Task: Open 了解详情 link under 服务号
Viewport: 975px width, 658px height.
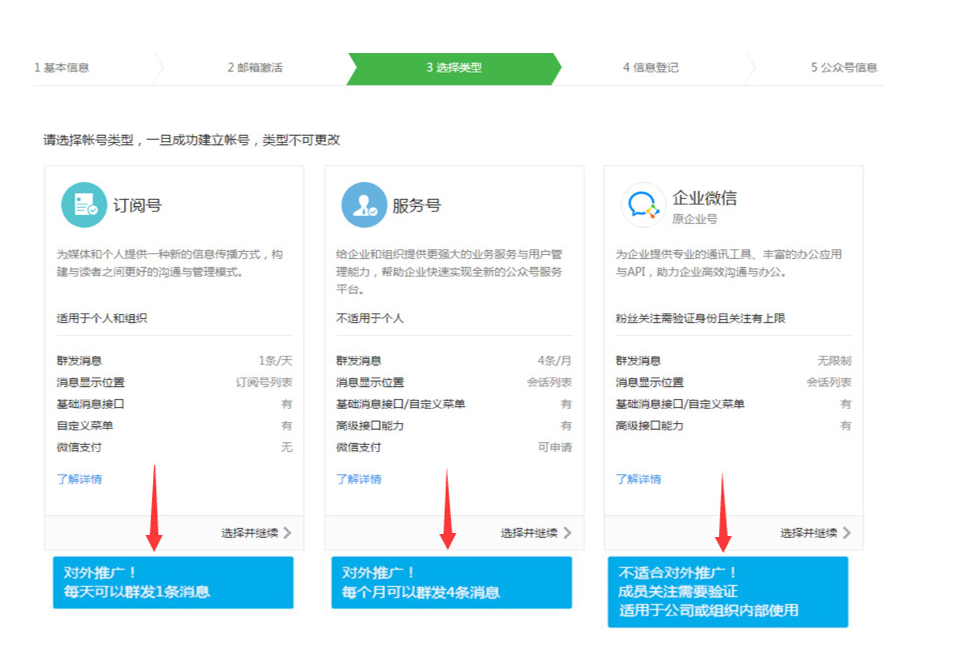Action: point(359,479)
